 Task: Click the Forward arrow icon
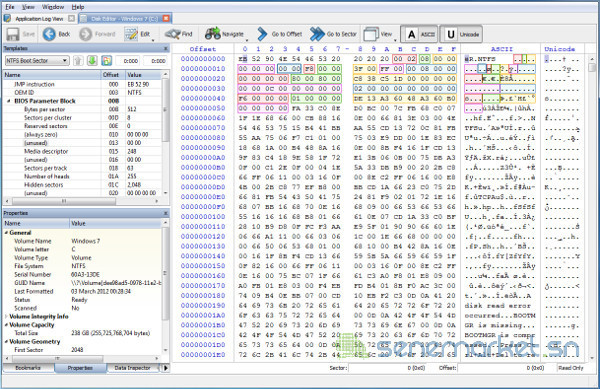(85, 34)
